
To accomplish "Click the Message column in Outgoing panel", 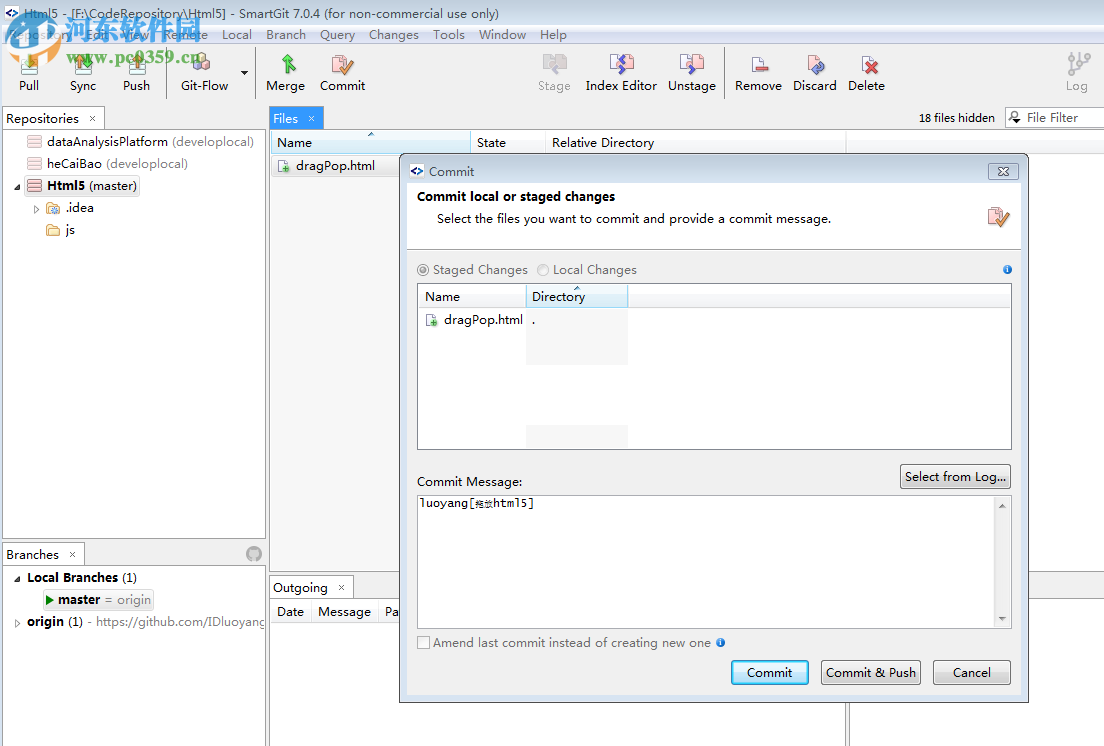I will click(x=344, y=612).
